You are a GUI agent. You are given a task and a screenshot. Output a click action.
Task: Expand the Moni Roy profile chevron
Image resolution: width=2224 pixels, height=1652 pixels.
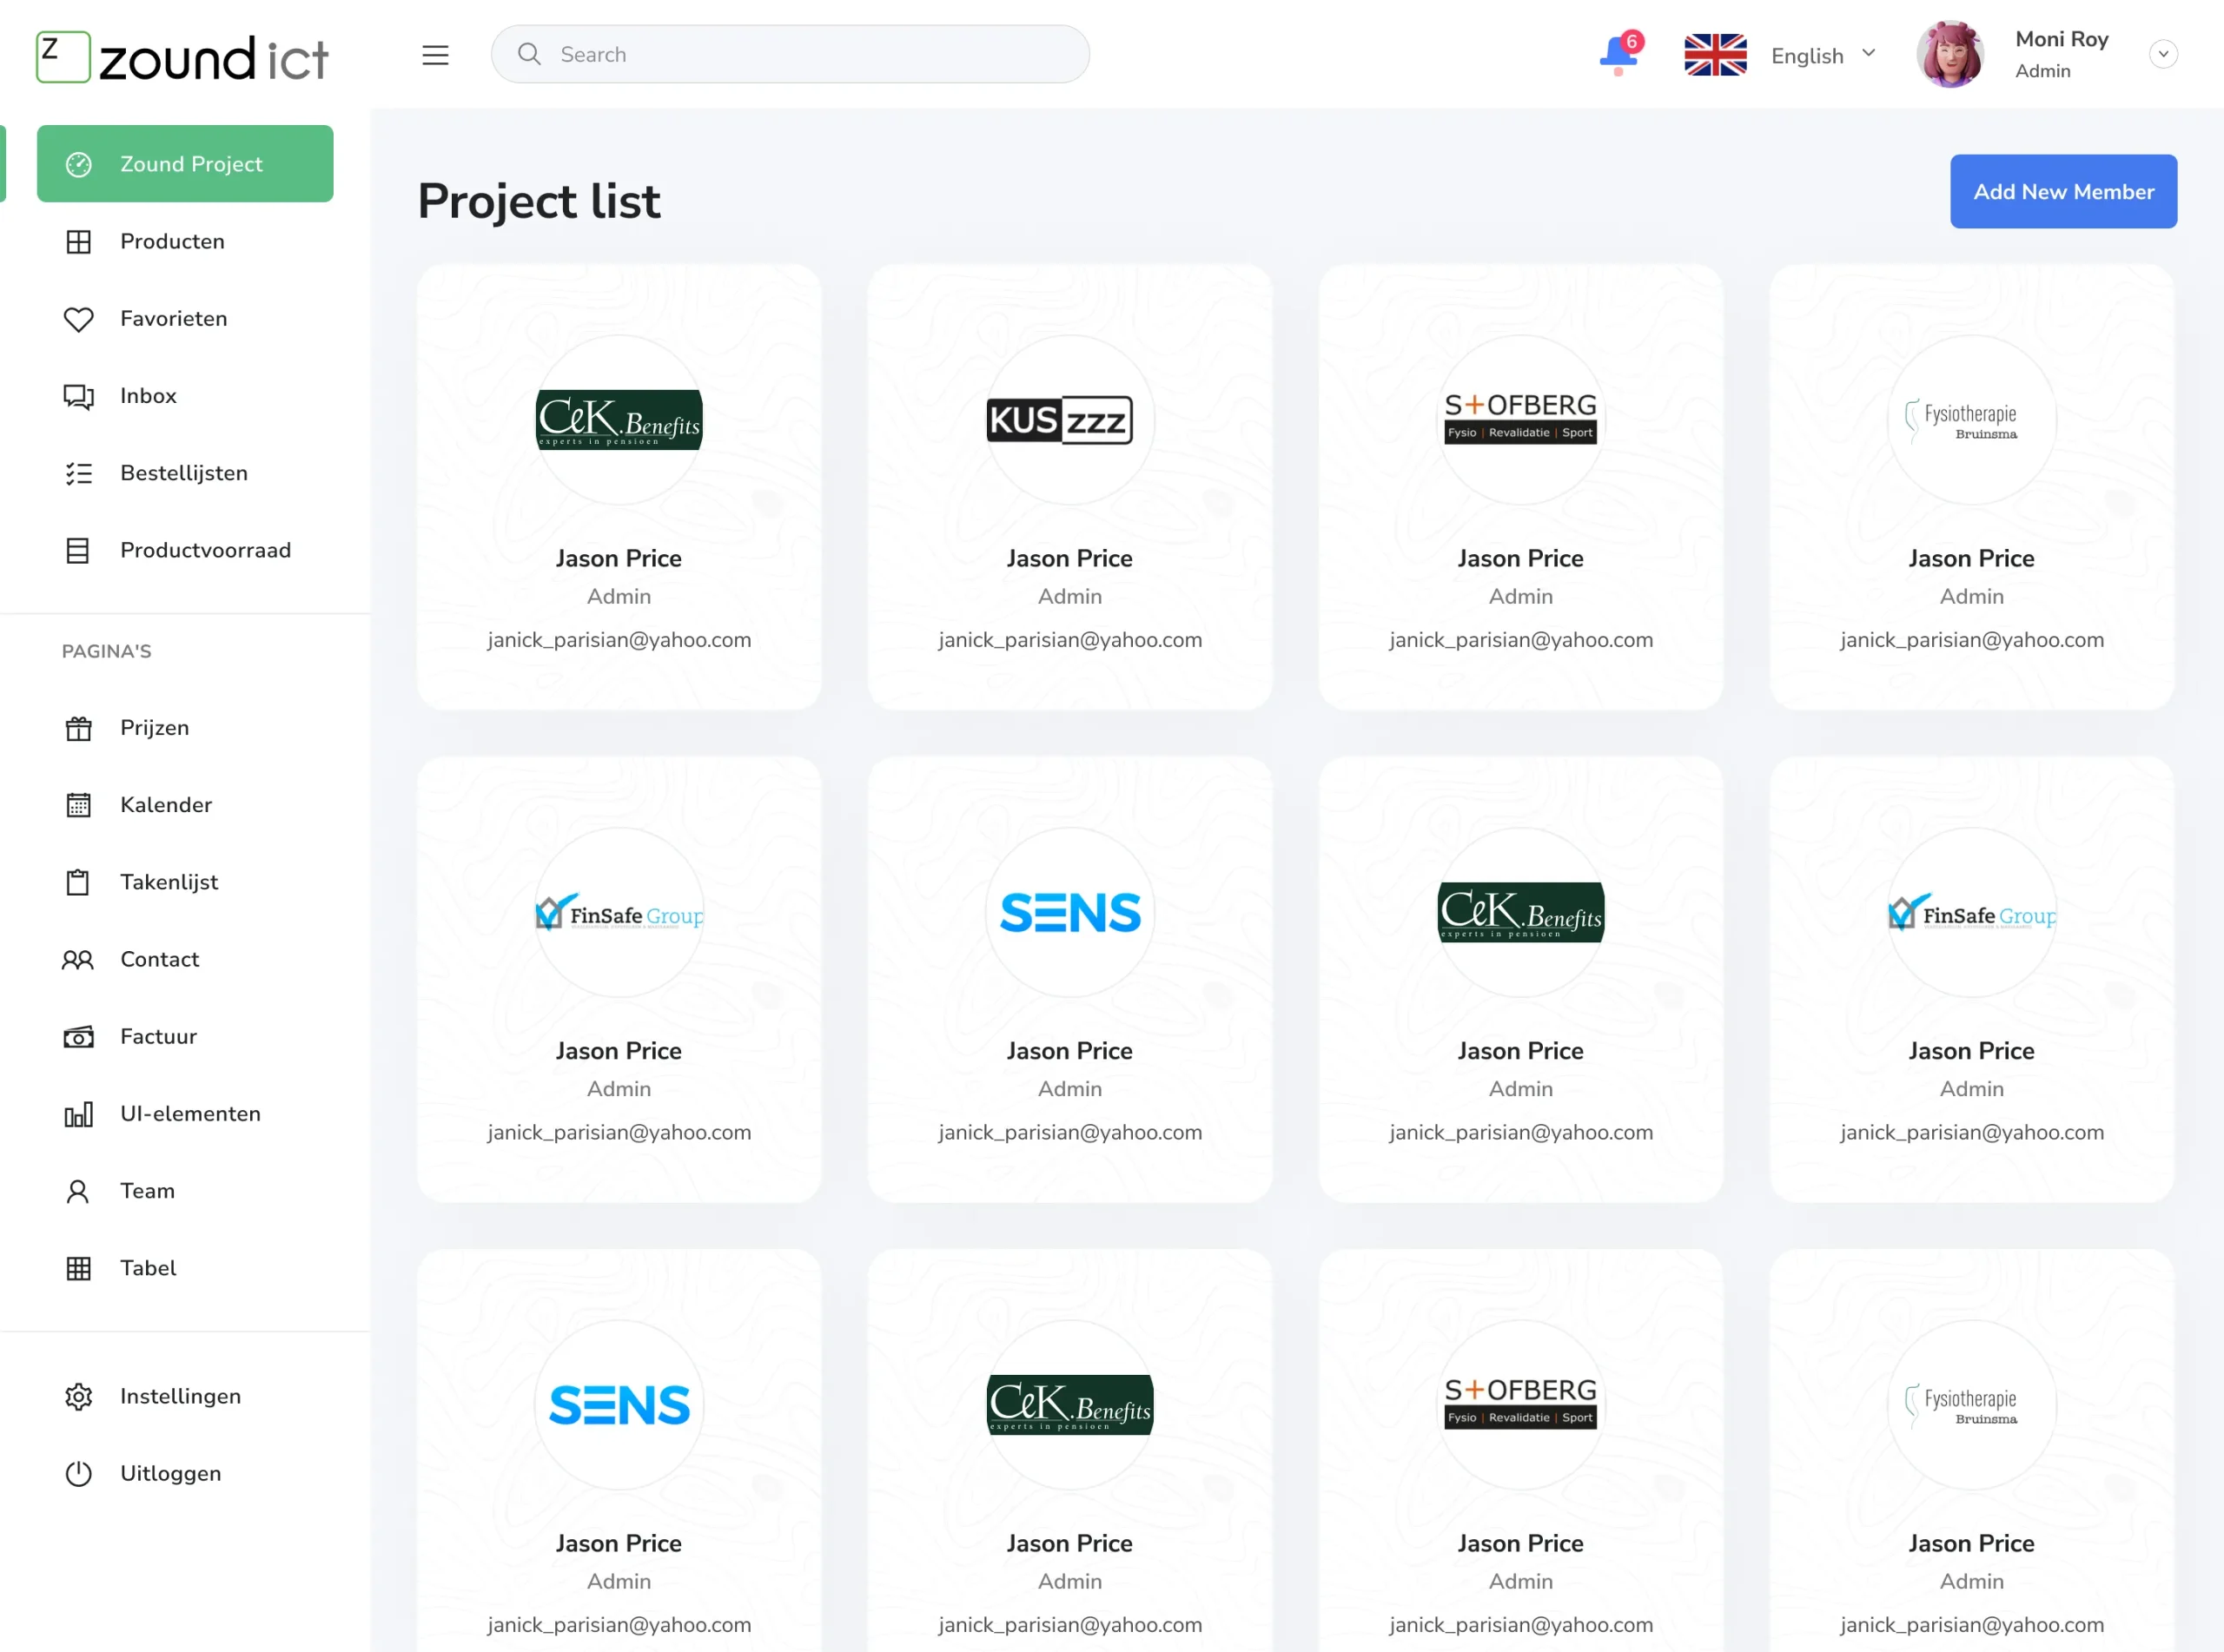click(2162, 55)
